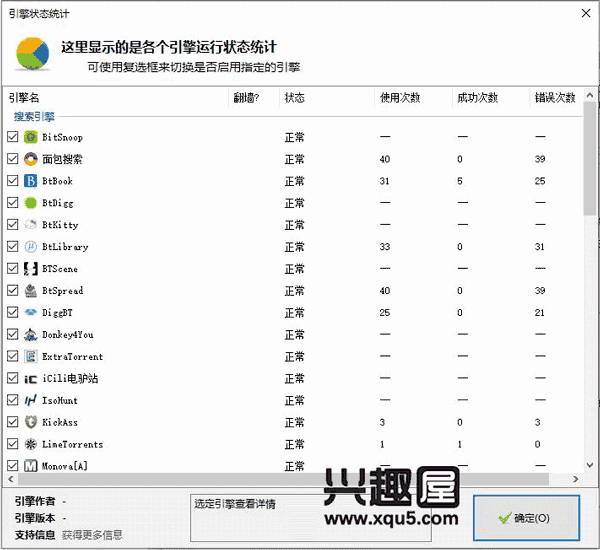
Task: Toggle the BtBook engine checkbox
Action: tap(13, 181)
